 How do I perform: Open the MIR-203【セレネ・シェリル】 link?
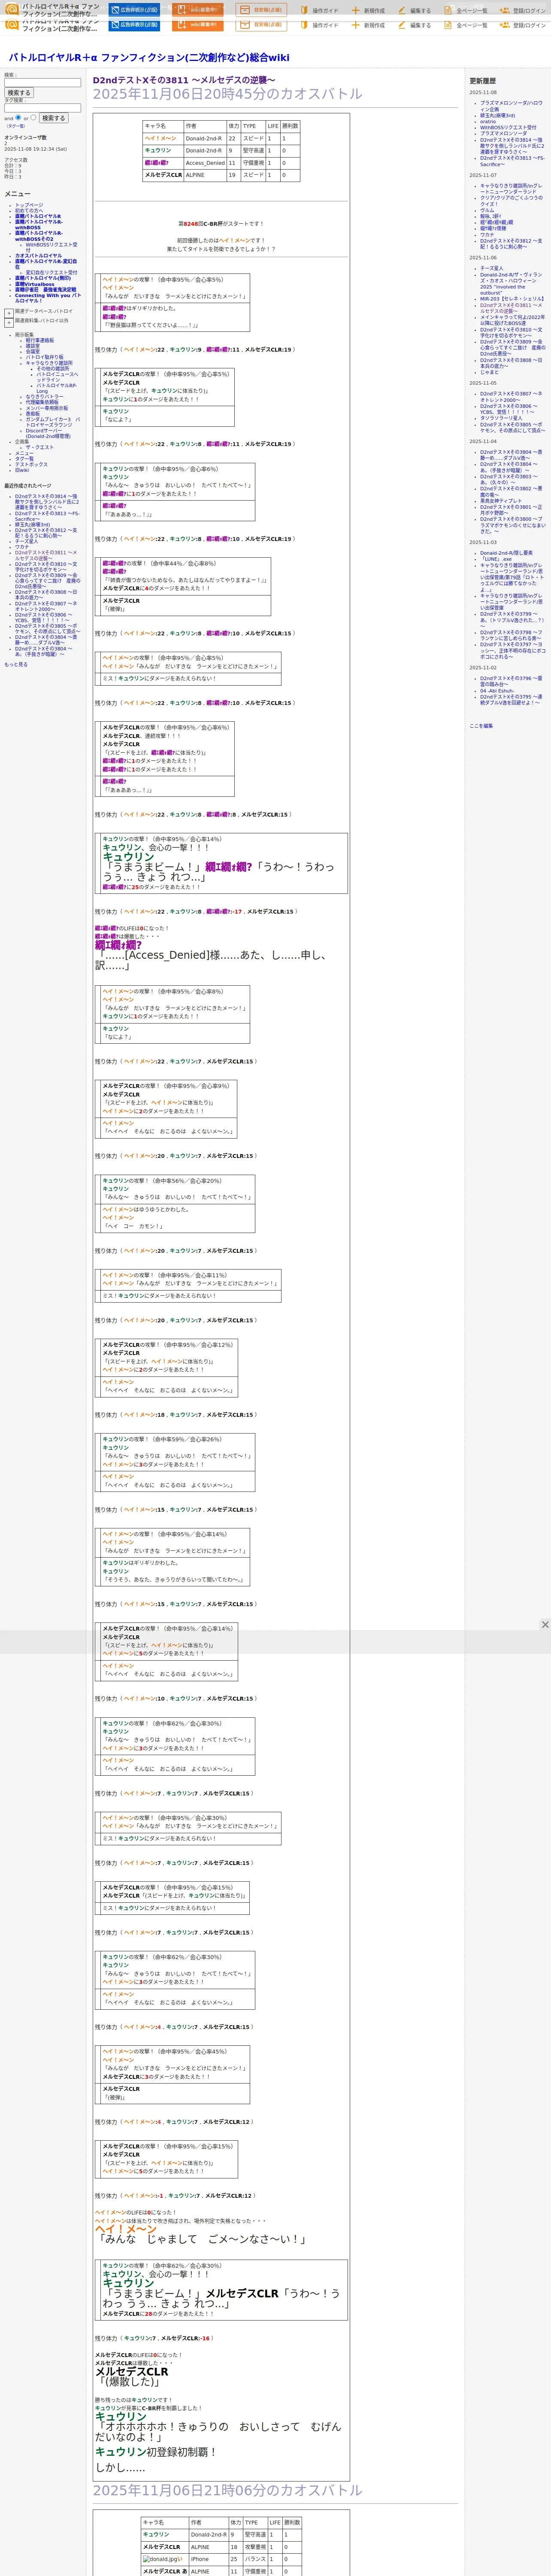(x=512, y=299)
